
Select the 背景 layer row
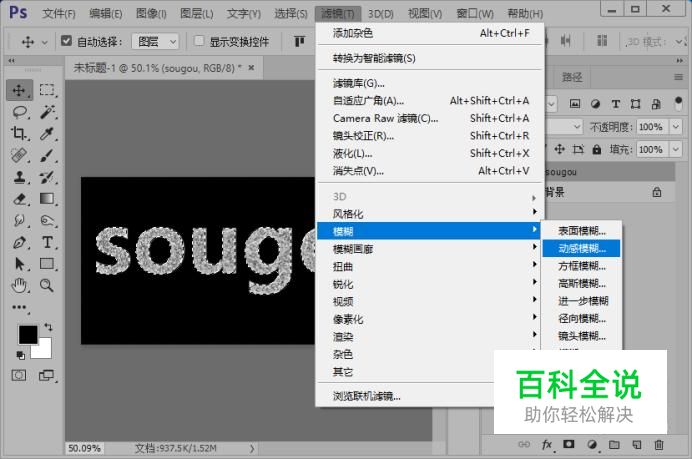coord(609,192)
